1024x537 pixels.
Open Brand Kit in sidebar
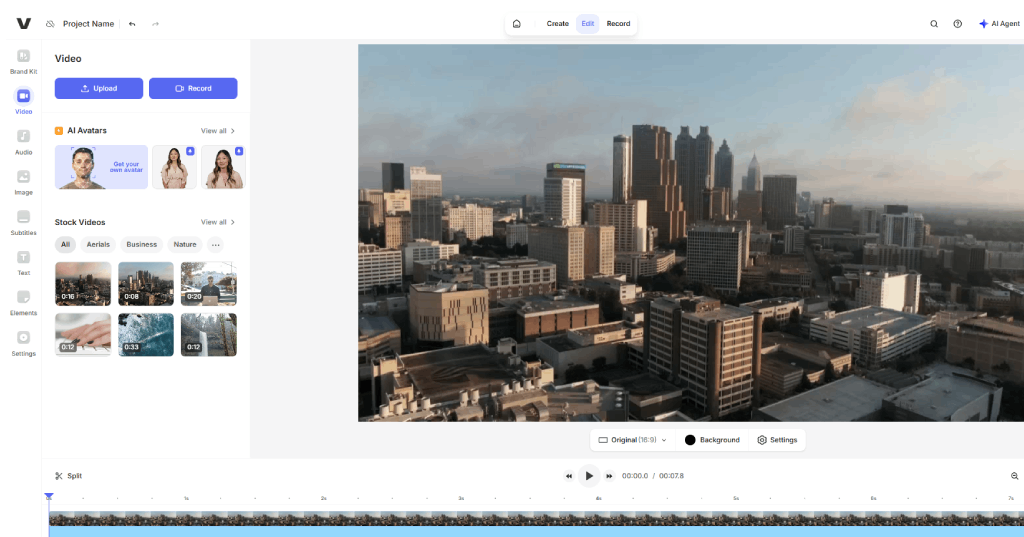[x=24, y=62]
